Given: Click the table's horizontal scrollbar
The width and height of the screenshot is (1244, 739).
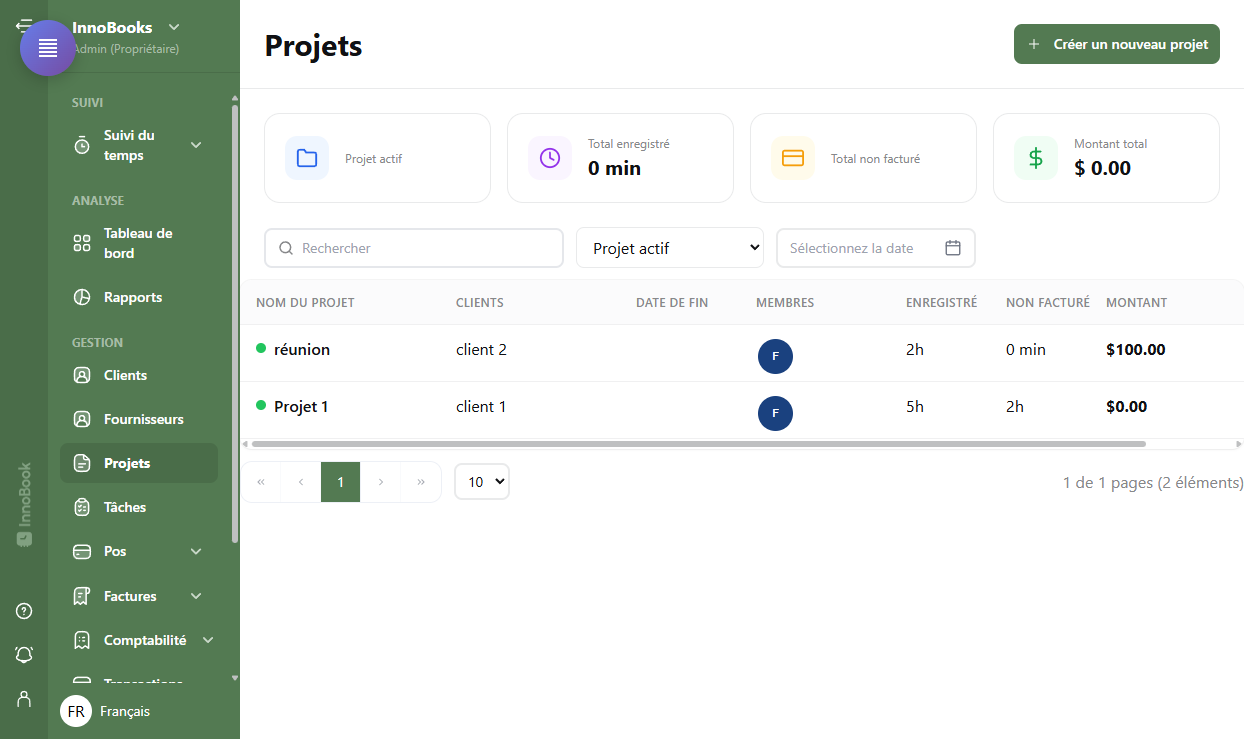Looking at the screenshot, I should click(698, 444).
